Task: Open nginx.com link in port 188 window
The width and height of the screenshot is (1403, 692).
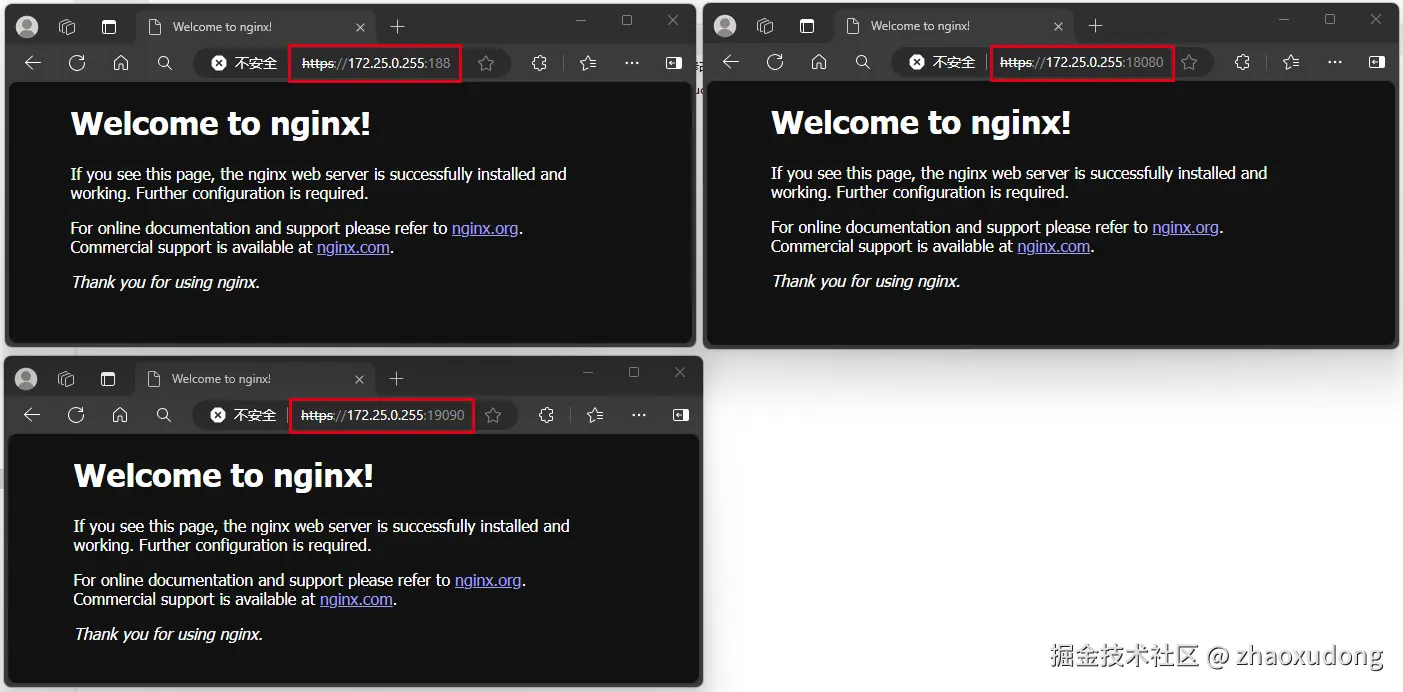Action: [x=353, y=247]
